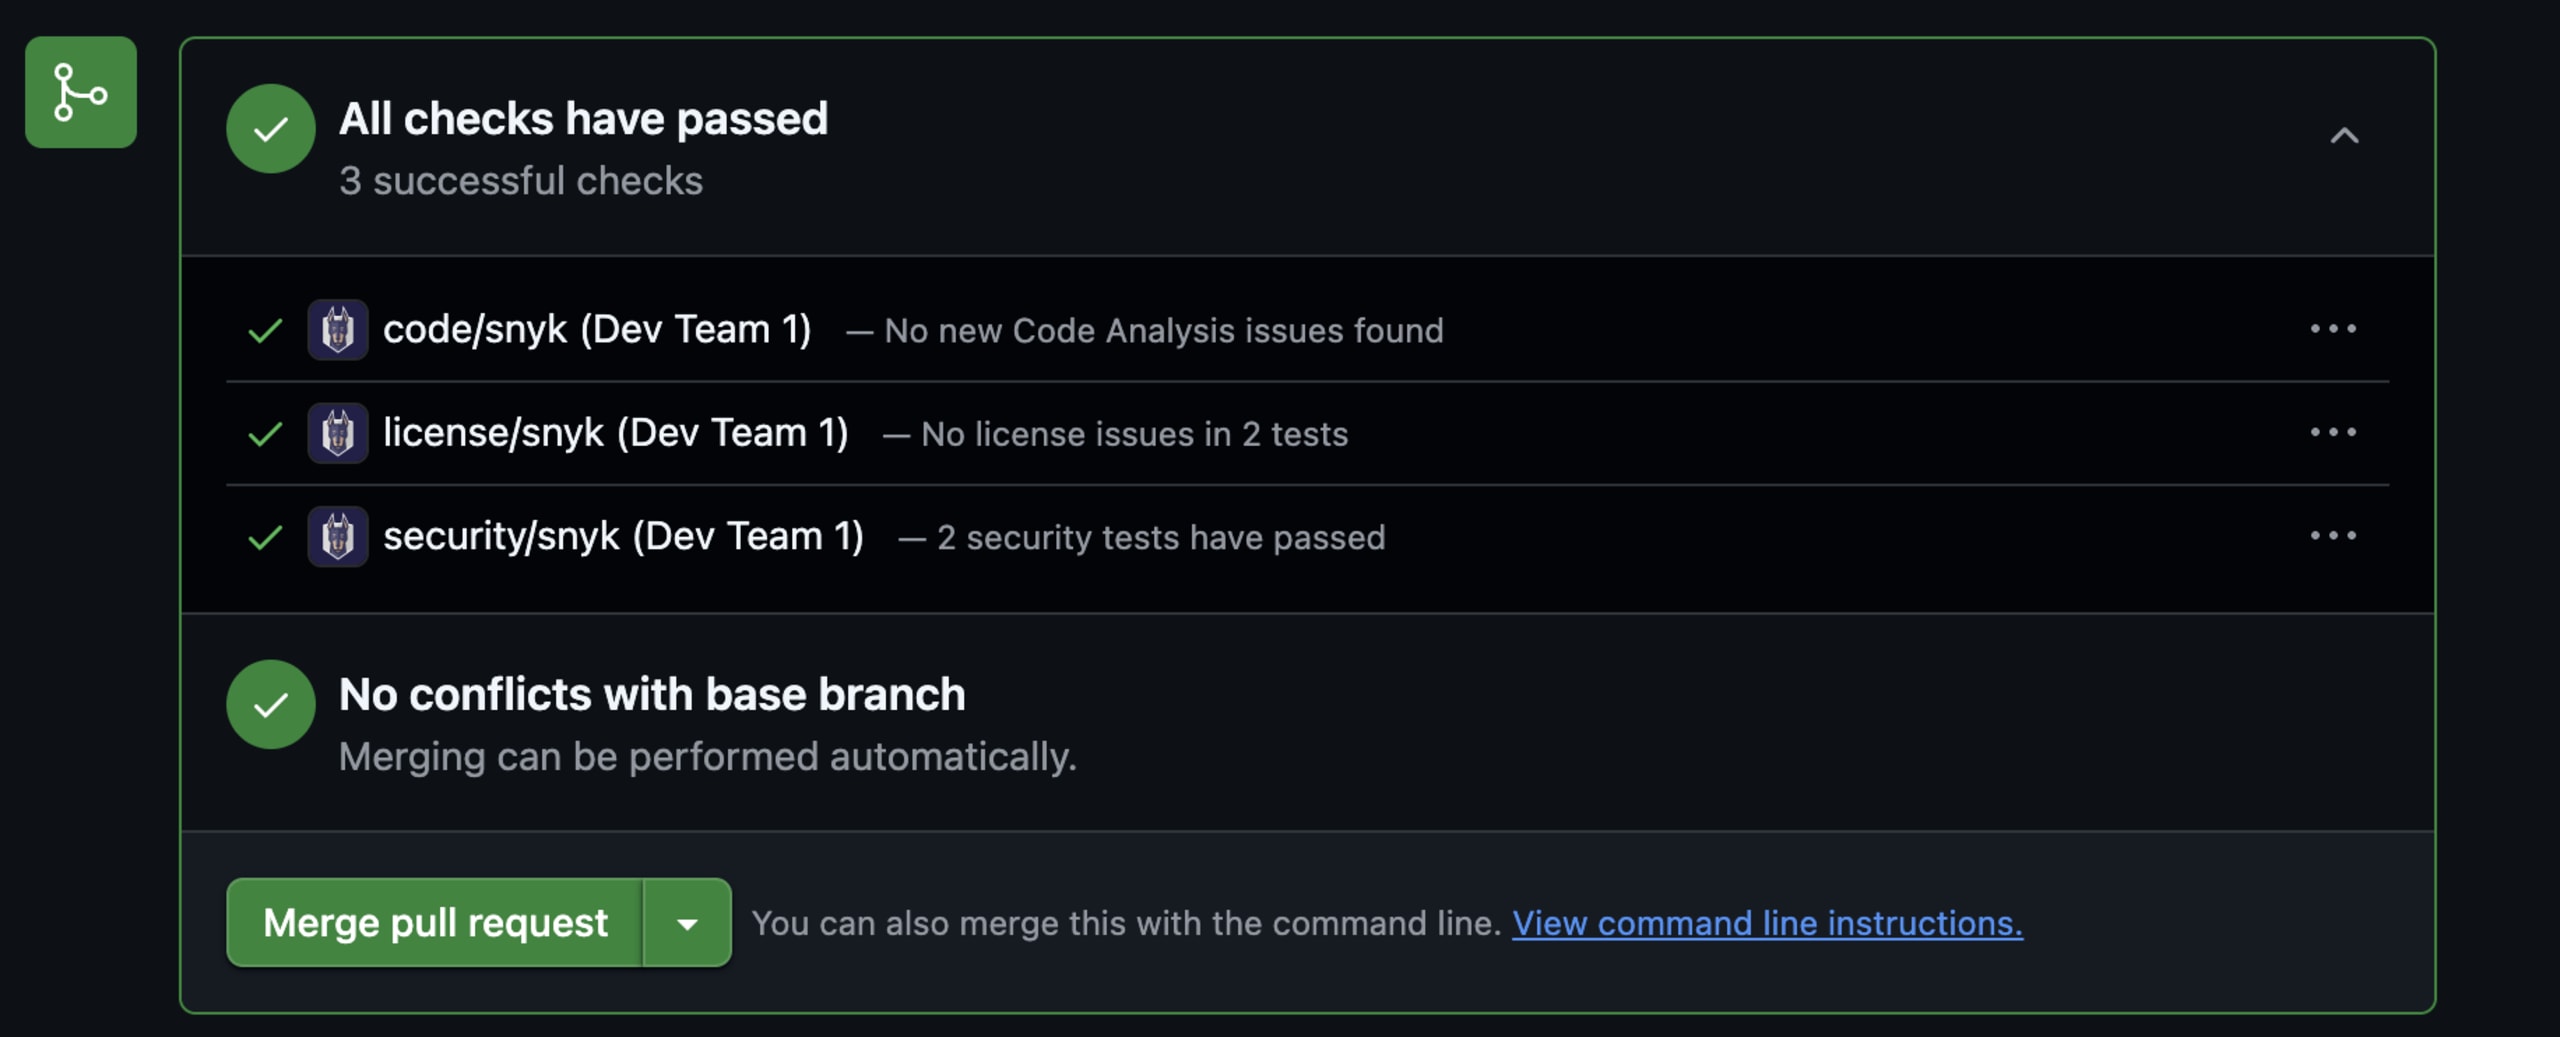This screenshot has height=1037, width=2560.
Task: Click the green checkmark circle near All checks passed
Action: click(270, 128)
